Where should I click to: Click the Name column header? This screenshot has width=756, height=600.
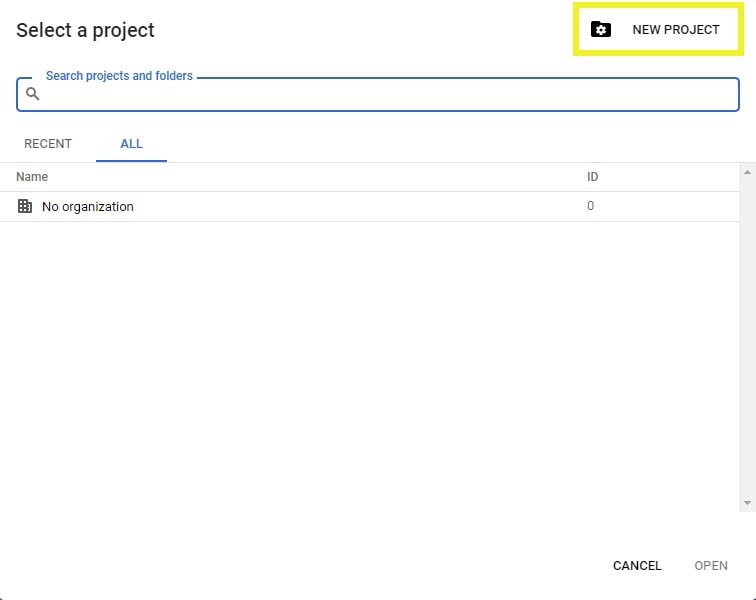32,177
